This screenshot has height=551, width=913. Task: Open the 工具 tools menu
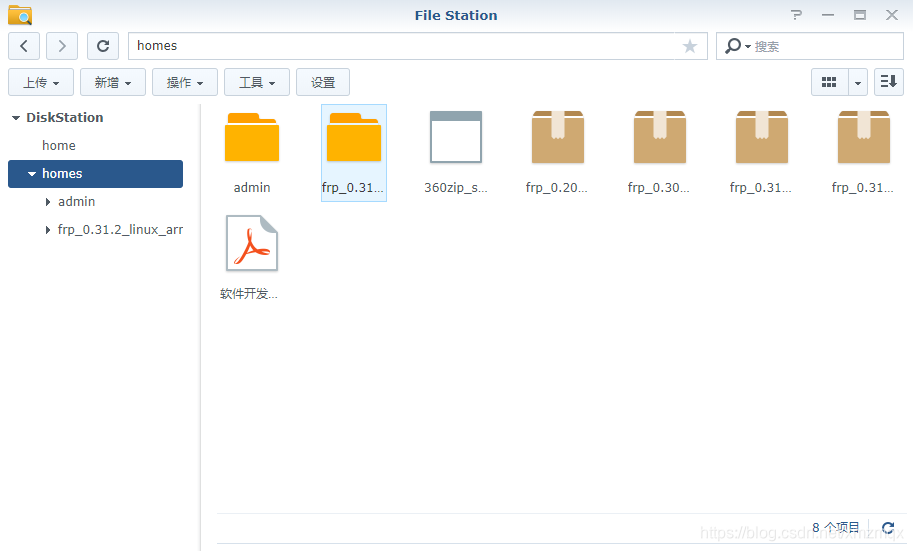[257, 82]
